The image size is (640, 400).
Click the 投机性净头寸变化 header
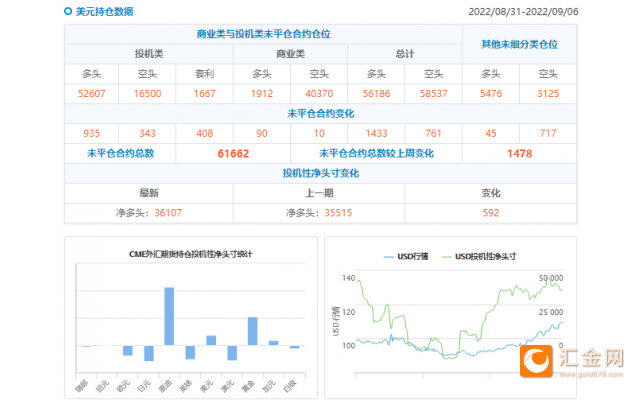coord(320,173)
